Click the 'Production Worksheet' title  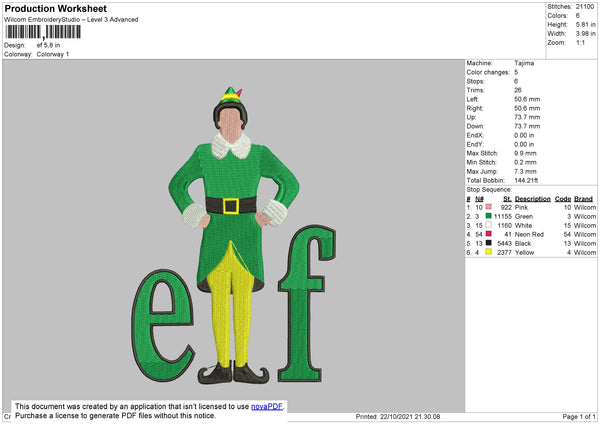click(x=55, y=8)
